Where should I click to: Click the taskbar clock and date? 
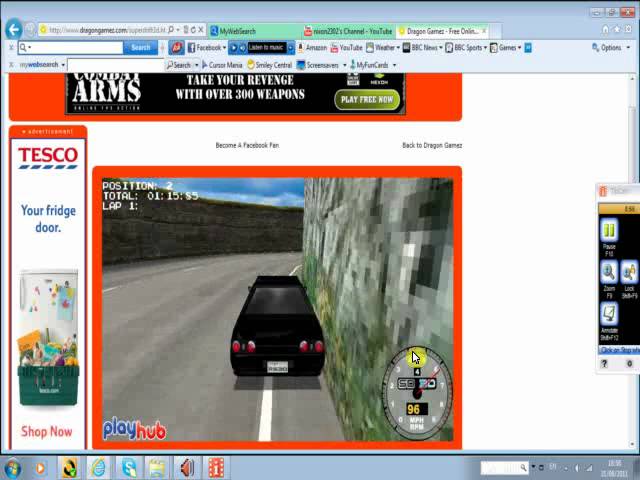coord(614,469)
